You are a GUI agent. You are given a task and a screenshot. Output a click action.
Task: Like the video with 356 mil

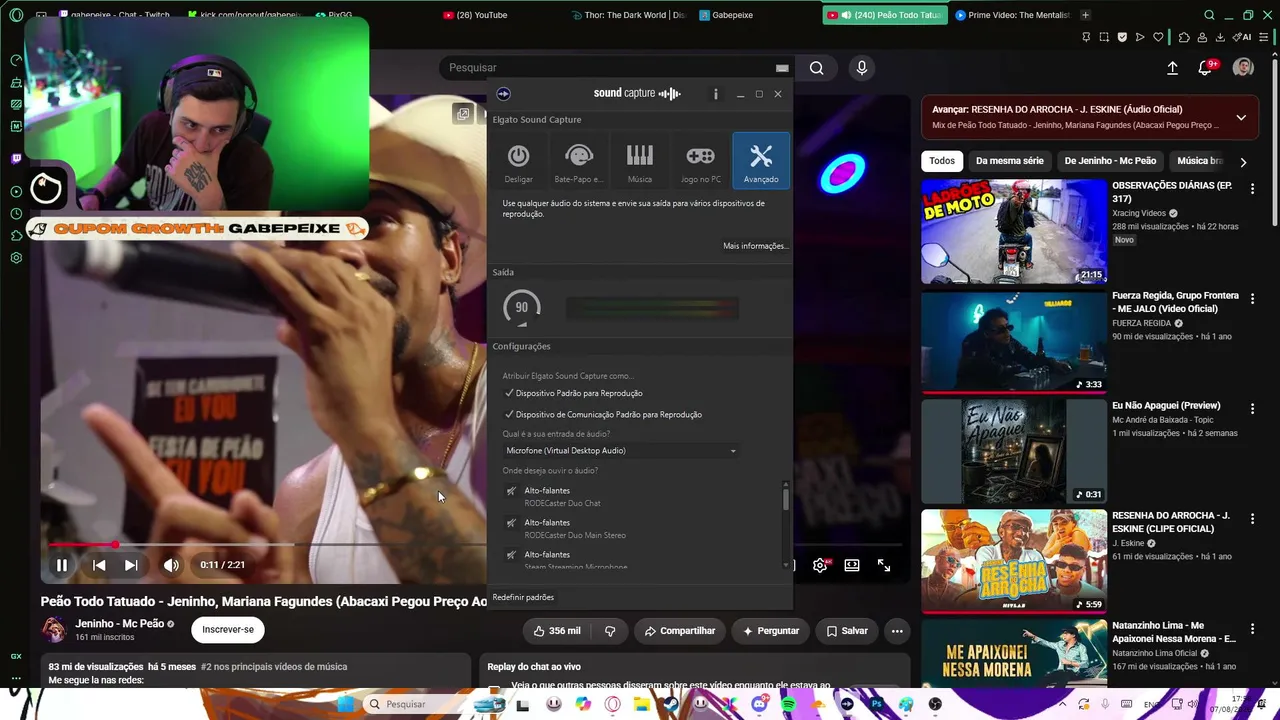(x=557, y=631)
